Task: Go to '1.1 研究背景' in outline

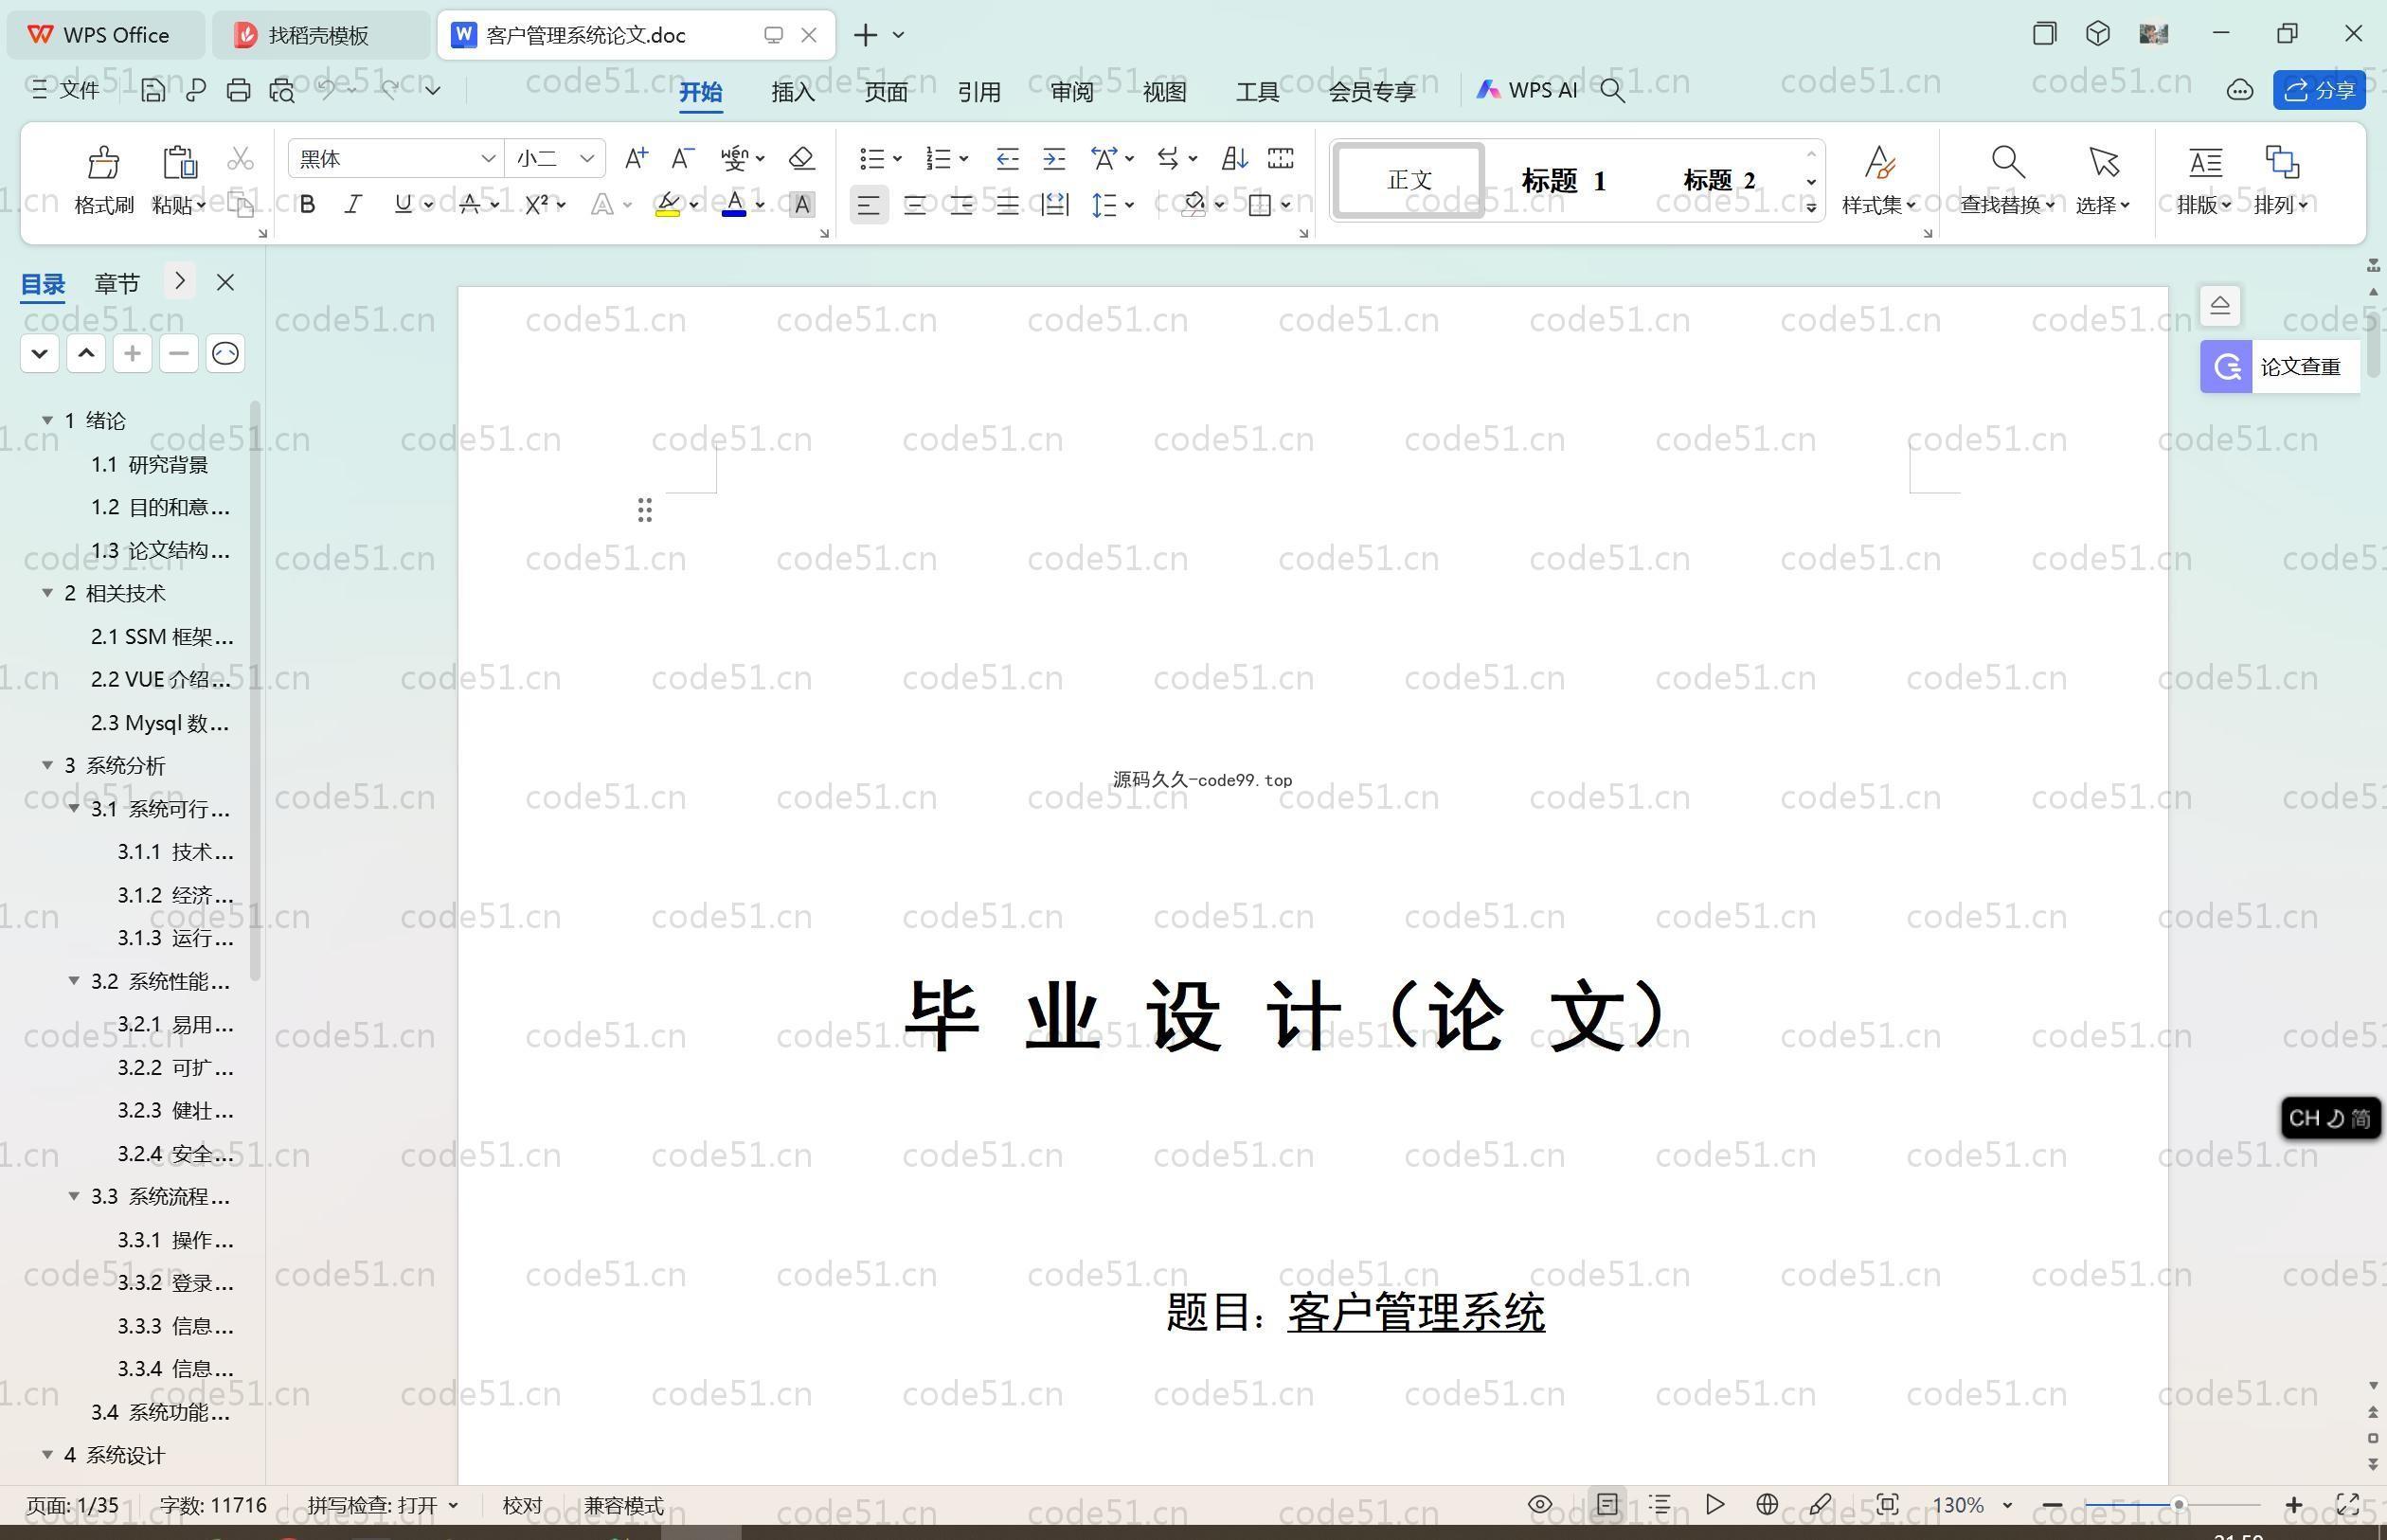Action: tap(149, 464)
